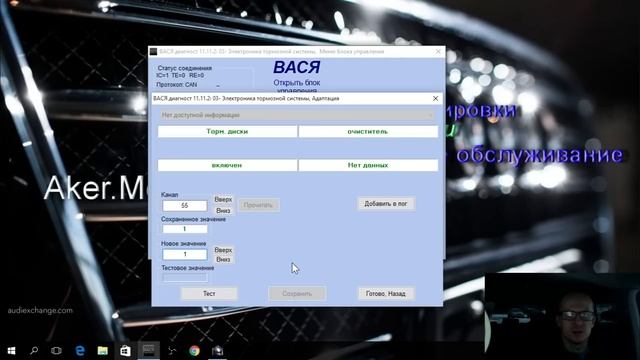
Task: Click the Новое значение input field
Action: (184, 254)
